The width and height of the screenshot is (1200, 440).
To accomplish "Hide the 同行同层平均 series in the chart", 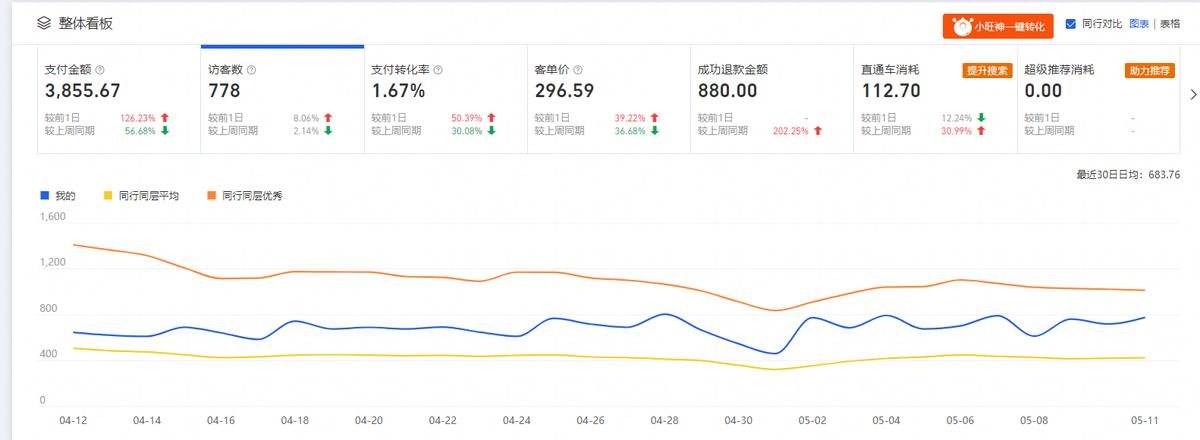I will [x=141, y=195].
